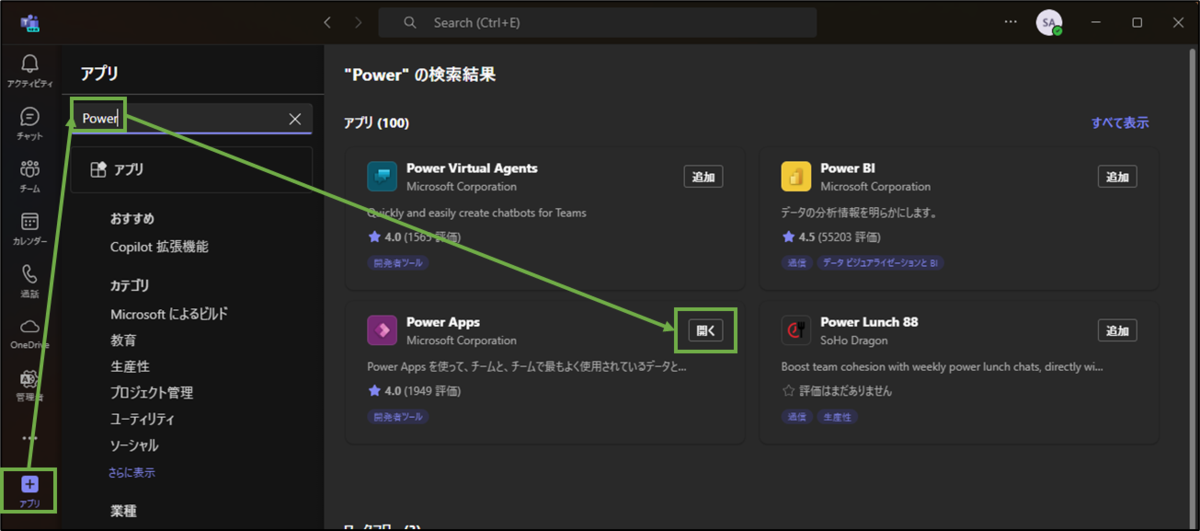Add Power Virtual Agents with 追加 button
1200x531 pixels.
coord(703,177)
